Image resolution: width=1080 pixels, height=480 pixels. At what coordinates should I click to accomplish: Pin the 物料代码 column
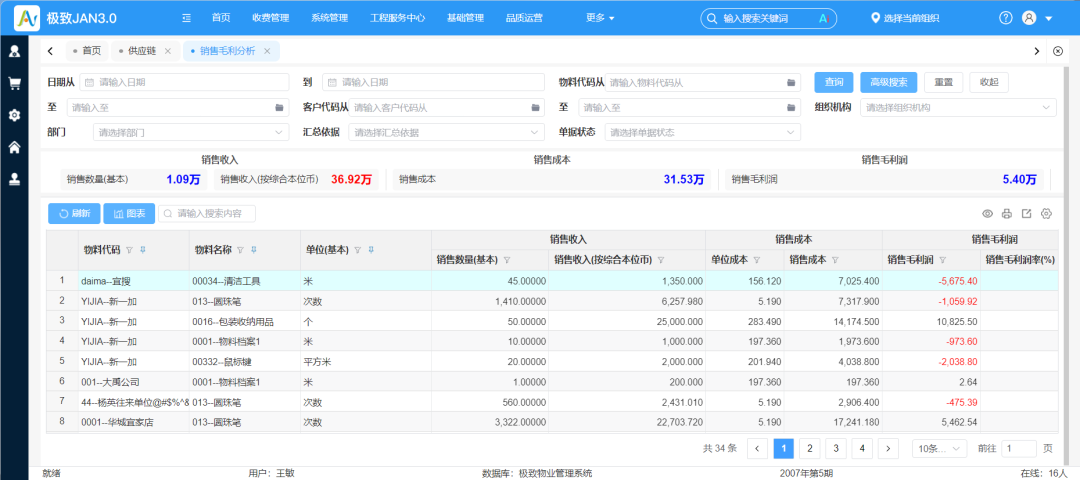click(x=143, y=250)
